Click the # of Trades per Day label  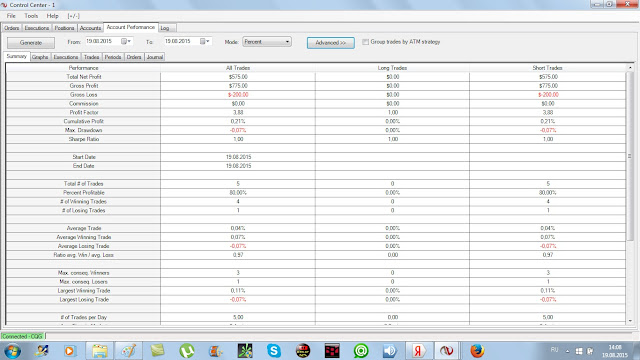click(84, 317)
